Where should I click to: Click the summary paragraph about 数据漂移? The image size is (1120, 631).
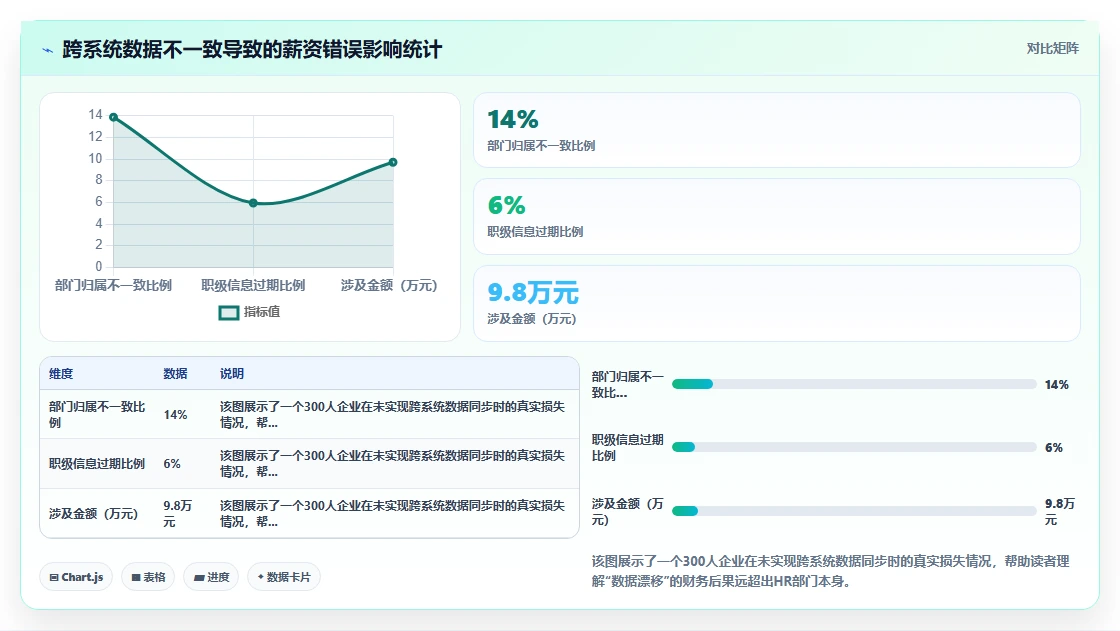831,571
